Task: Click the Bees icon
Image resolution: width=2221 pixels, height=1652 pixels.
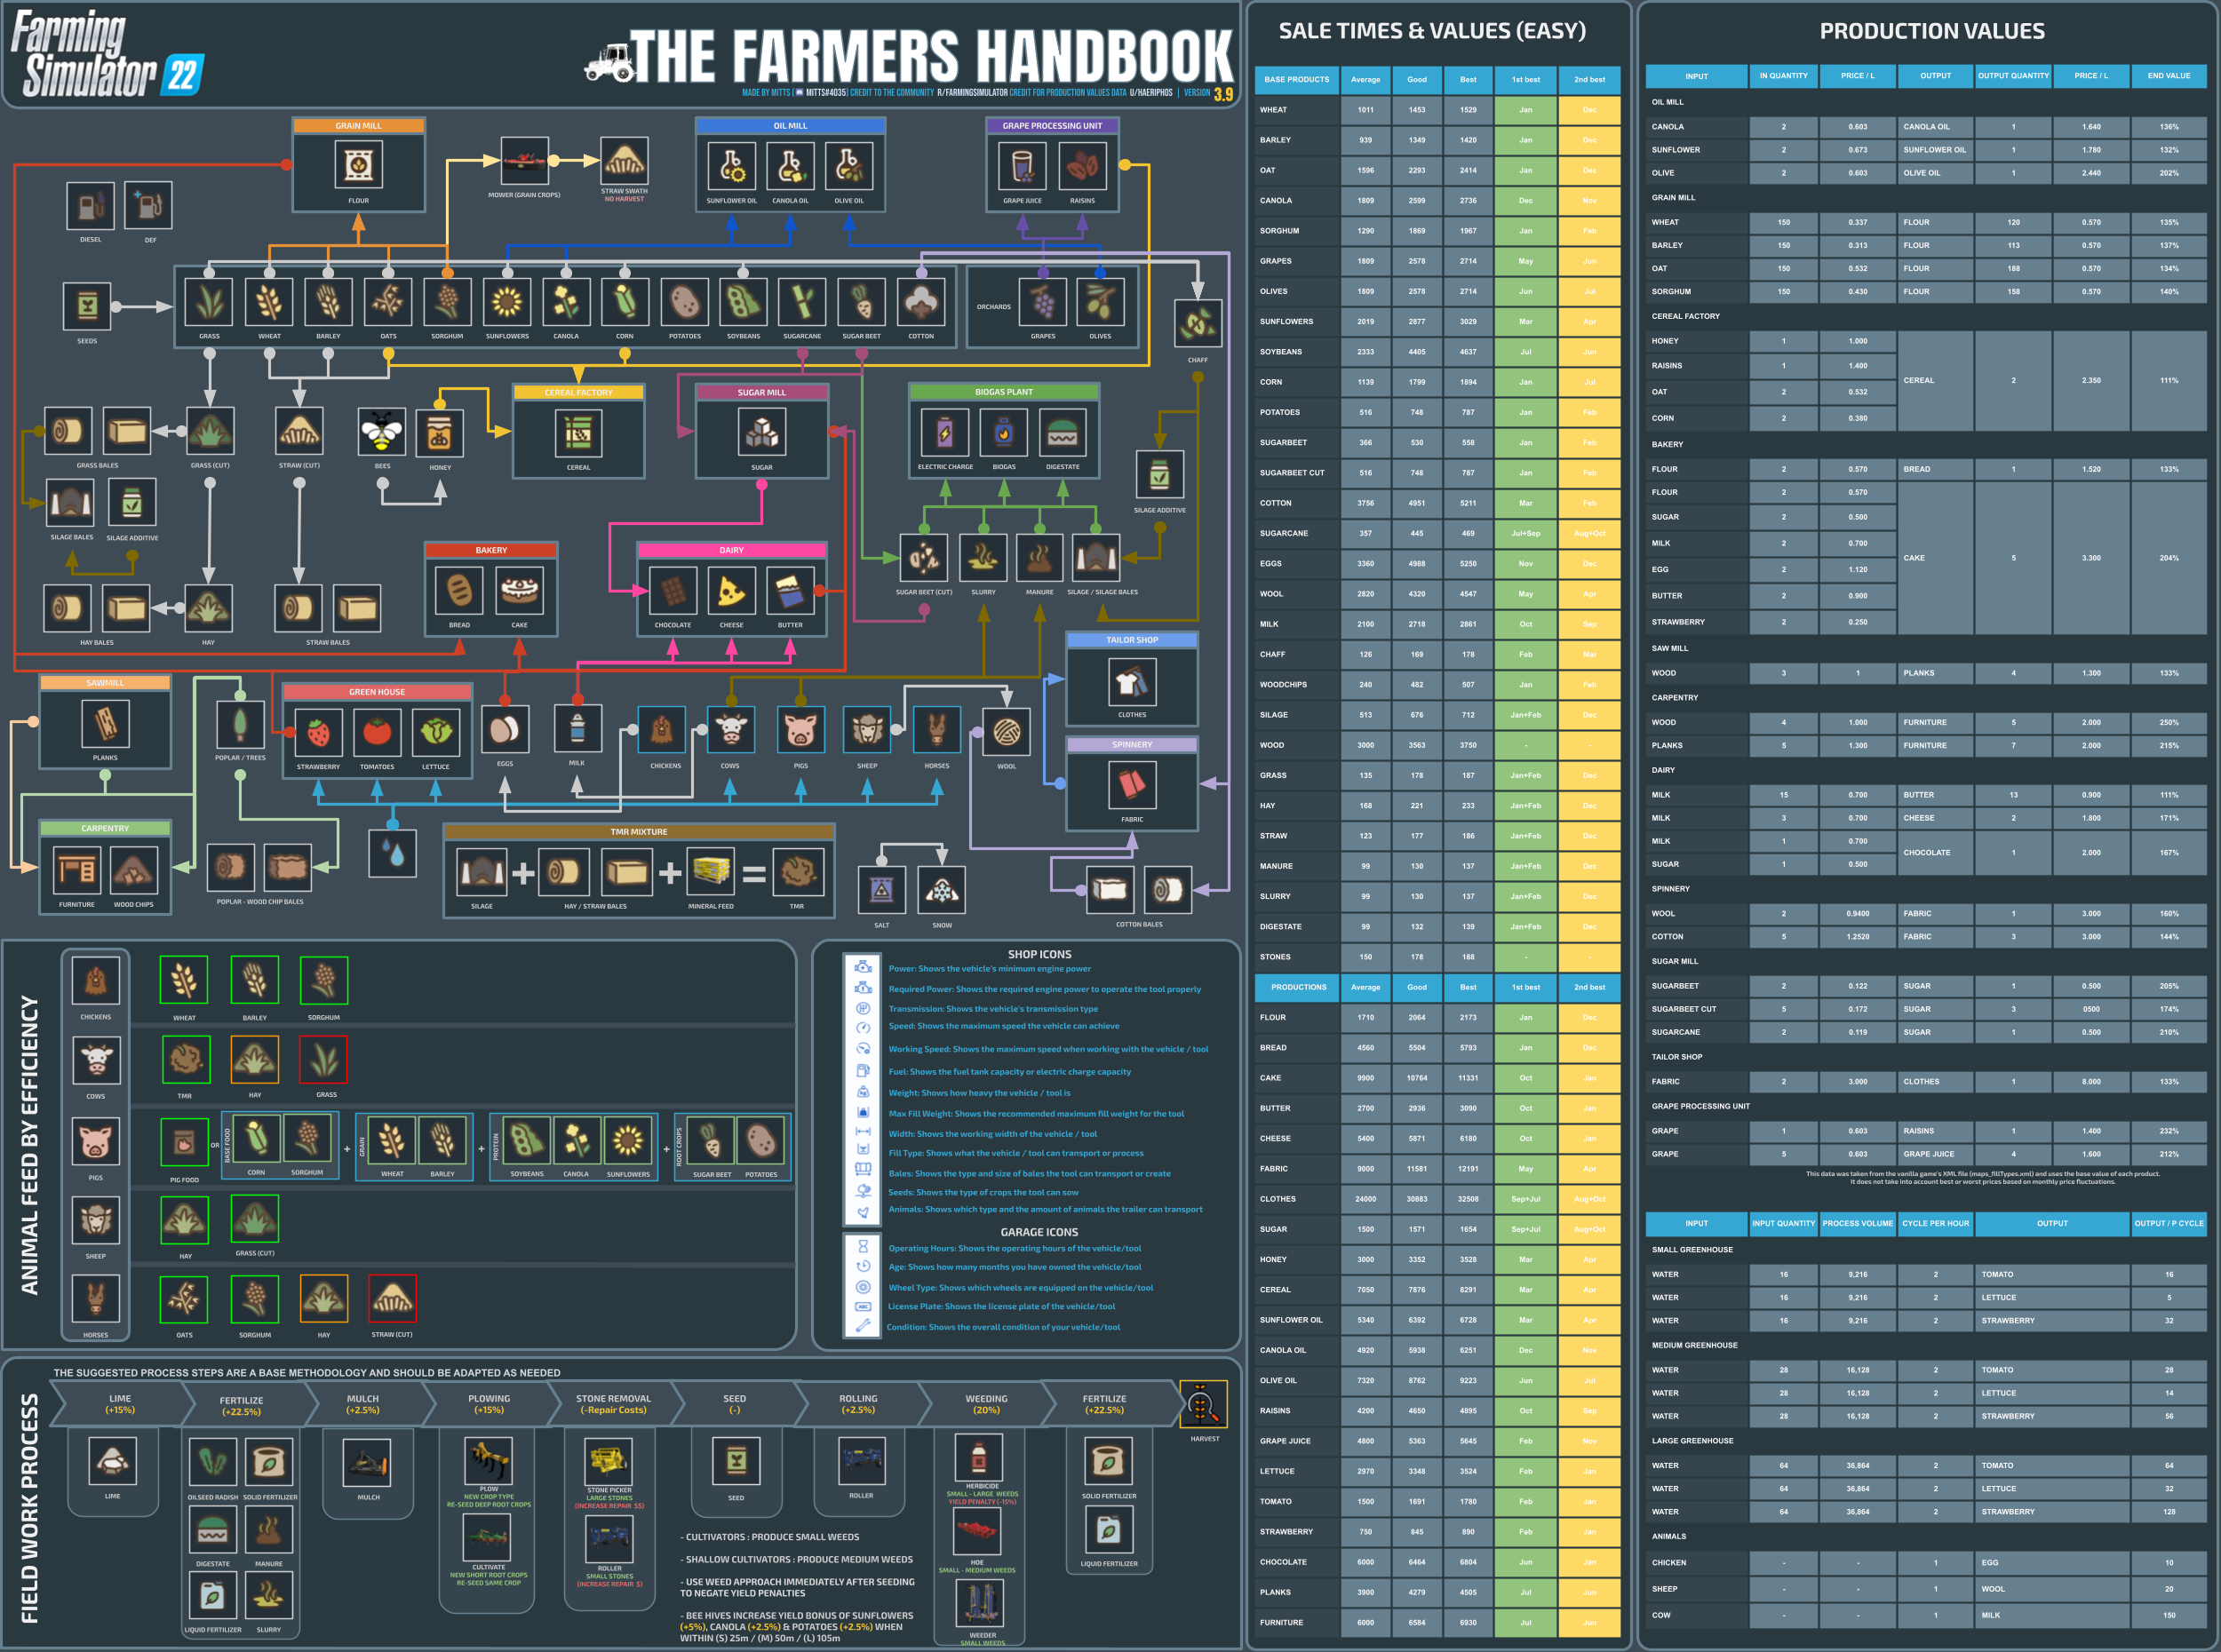Action: [382, 431]
